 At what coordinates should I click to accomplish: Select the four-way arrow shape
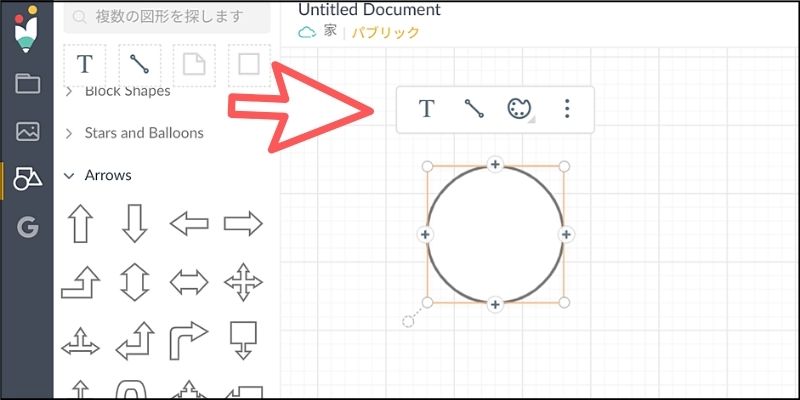(243, 282)
